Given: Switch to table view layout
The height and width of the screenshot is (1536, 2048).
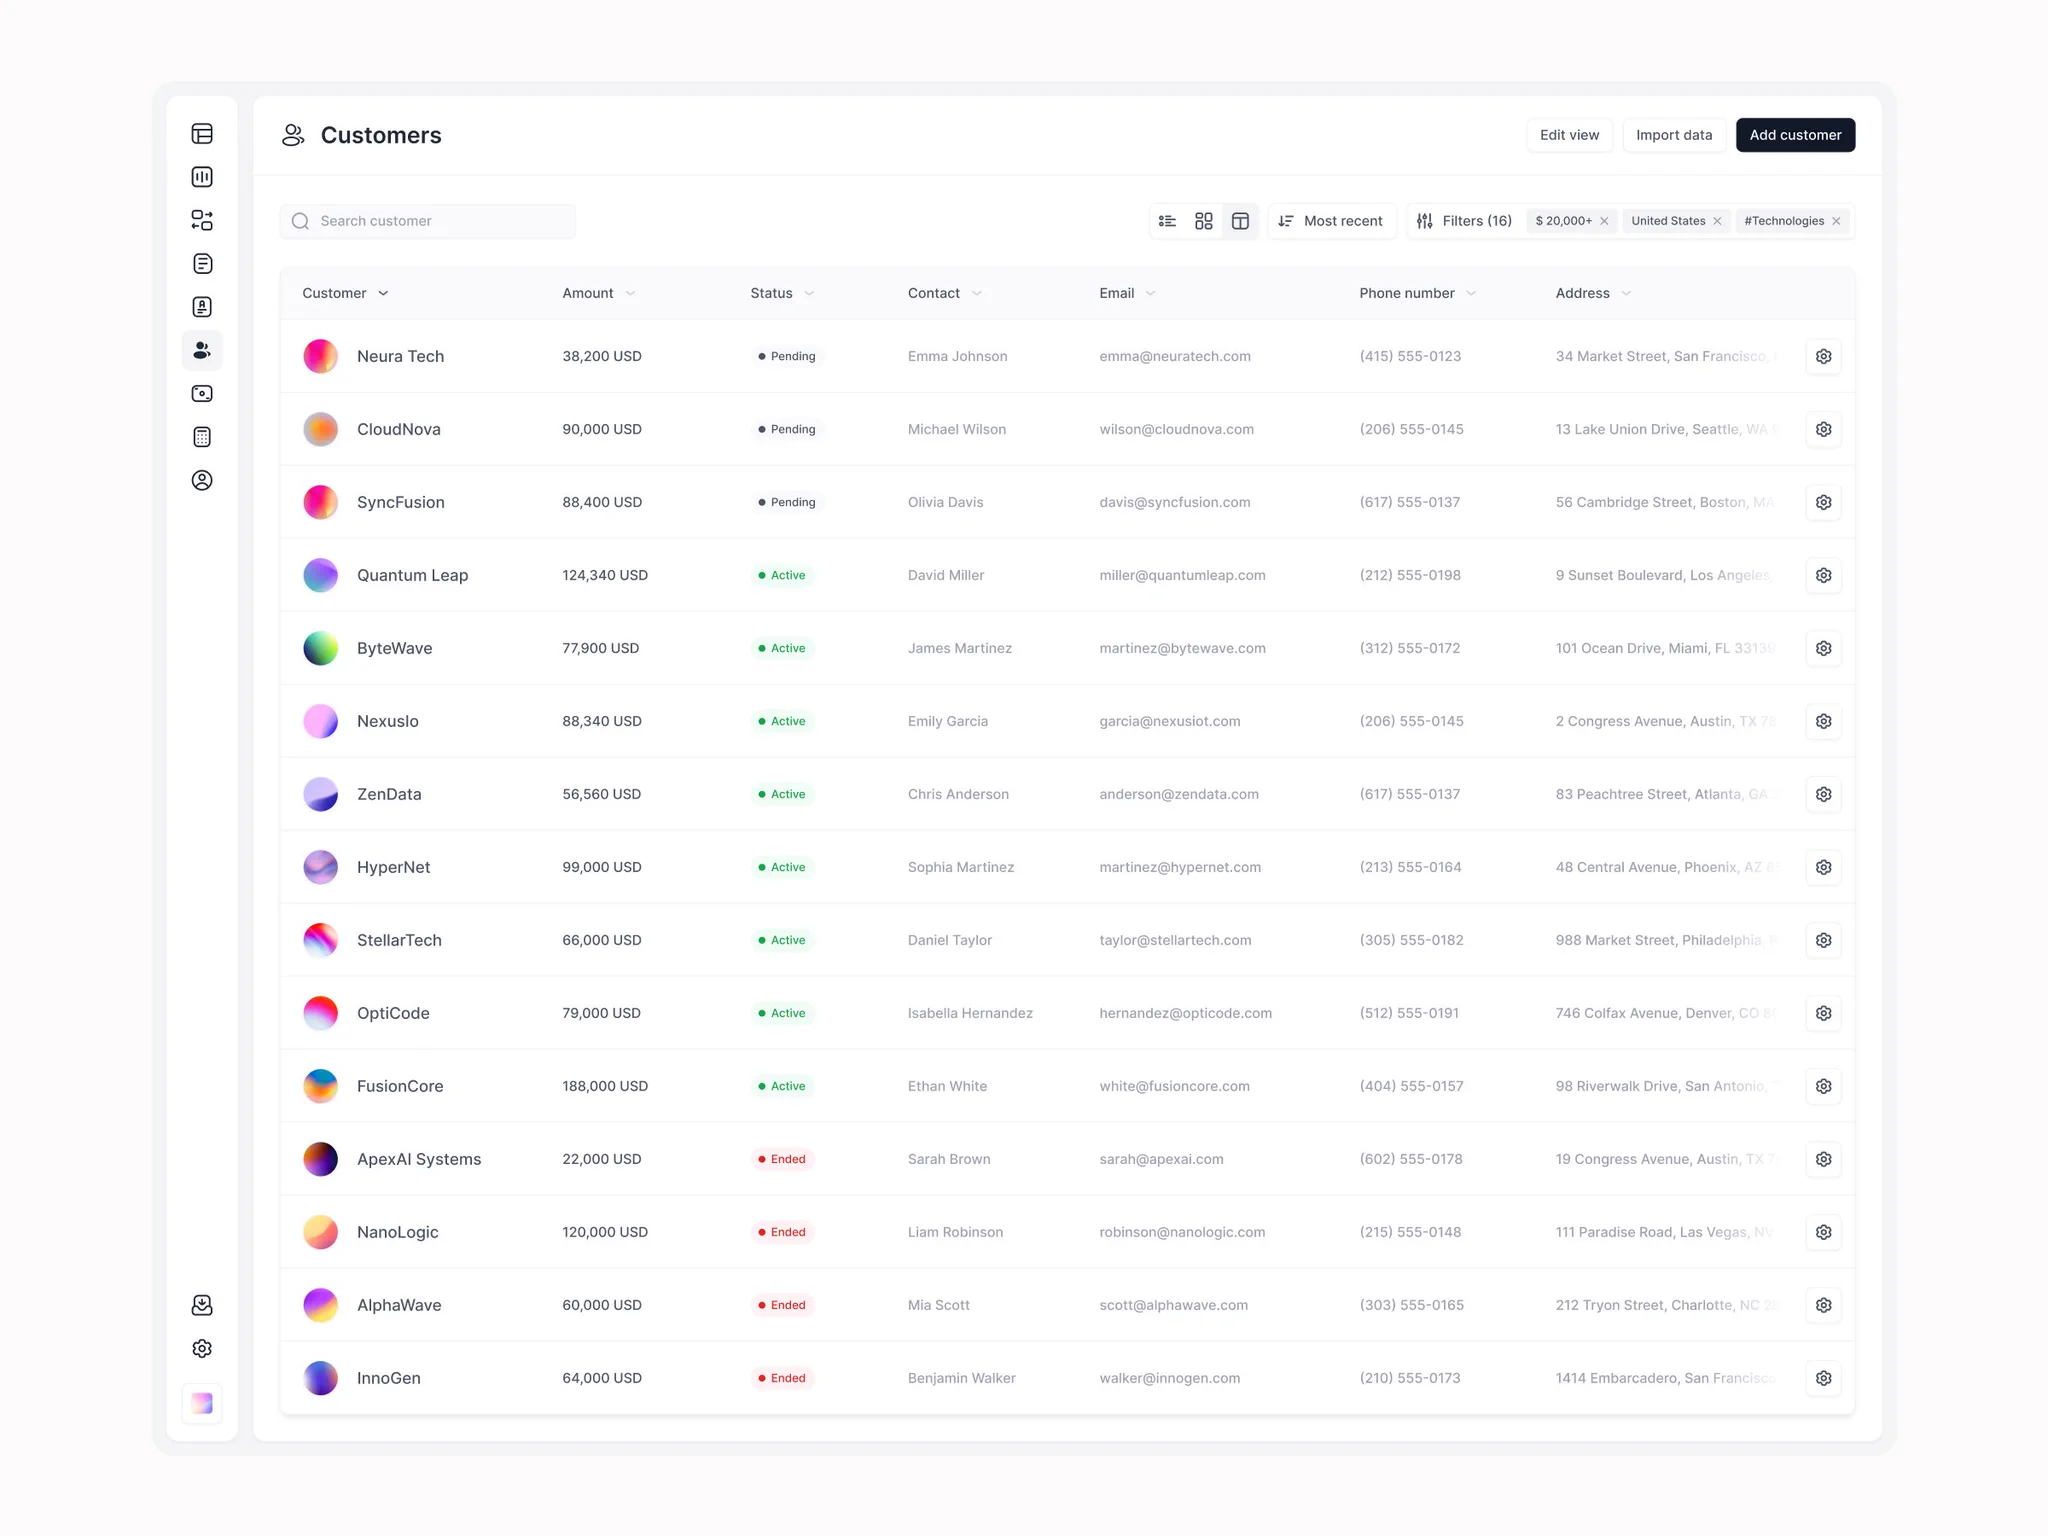Looking at the screenshot, I should click(1240, 221).
